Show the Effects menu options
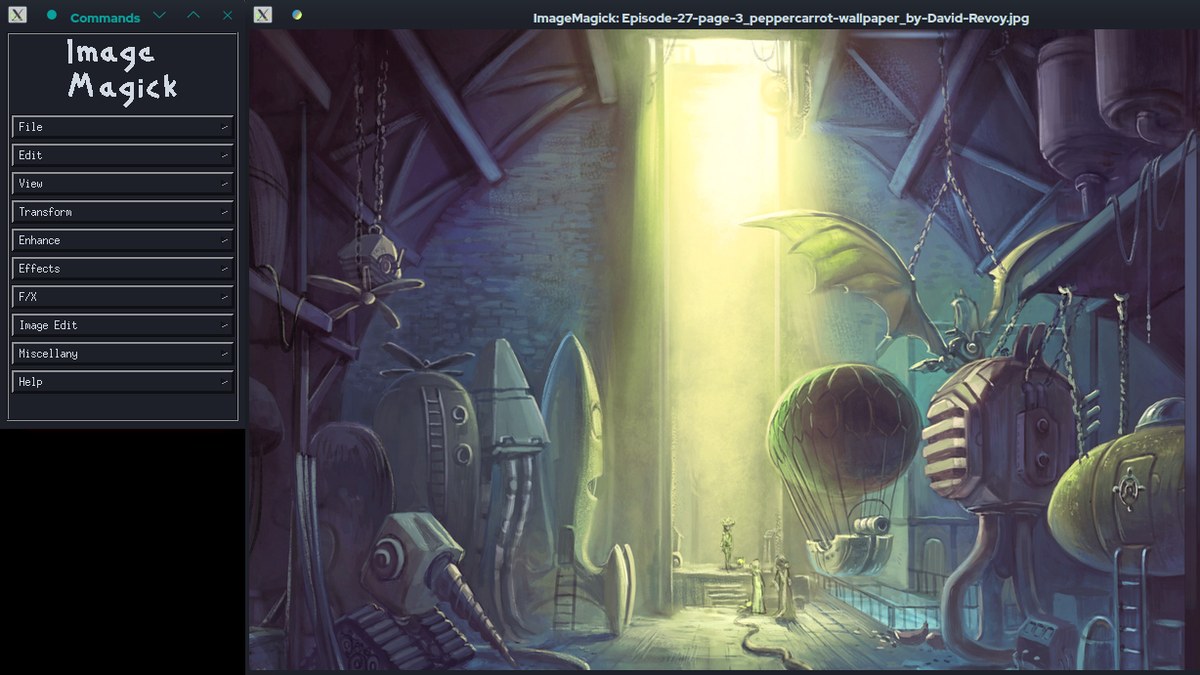Viewport: 1200px width, 675px height. tap(123, 269)
